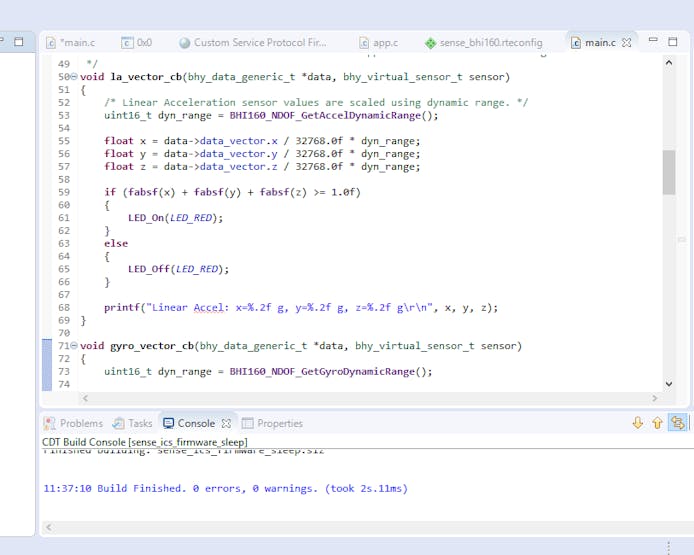Open Custom Service Protocol editor tab

point(259,43)
